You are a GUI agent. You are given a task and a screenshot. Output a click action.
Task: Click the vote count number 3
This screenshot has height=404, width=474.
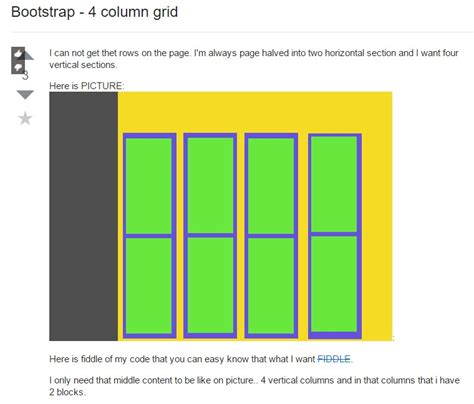(26, 76)
